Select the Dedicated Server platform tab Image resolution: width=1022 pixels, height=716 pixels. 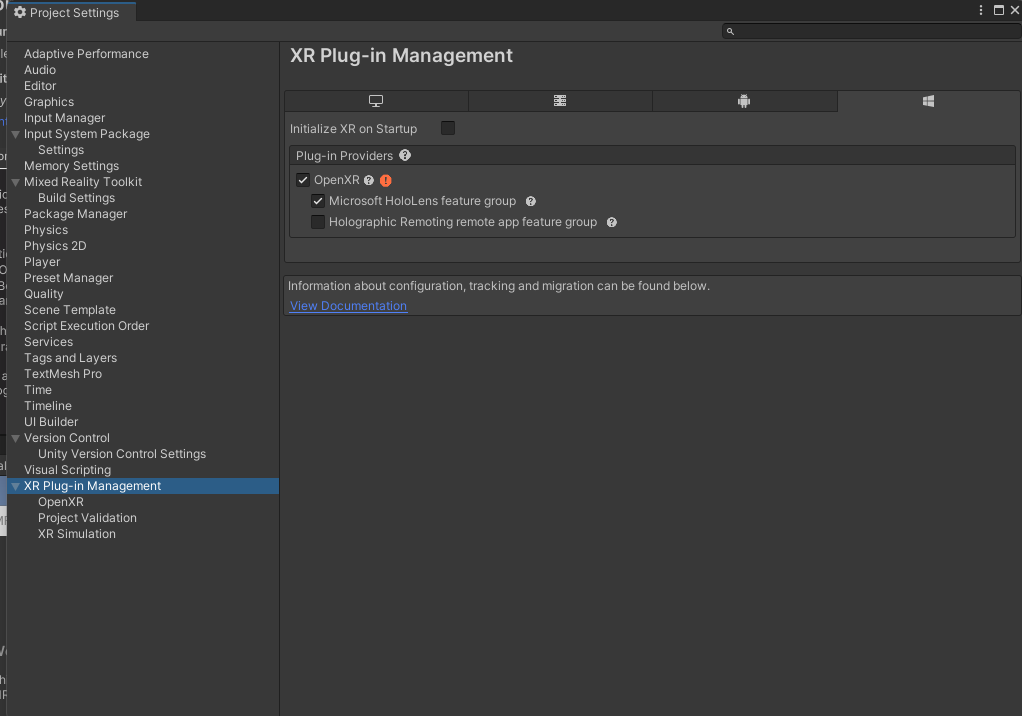coord(560,101)
